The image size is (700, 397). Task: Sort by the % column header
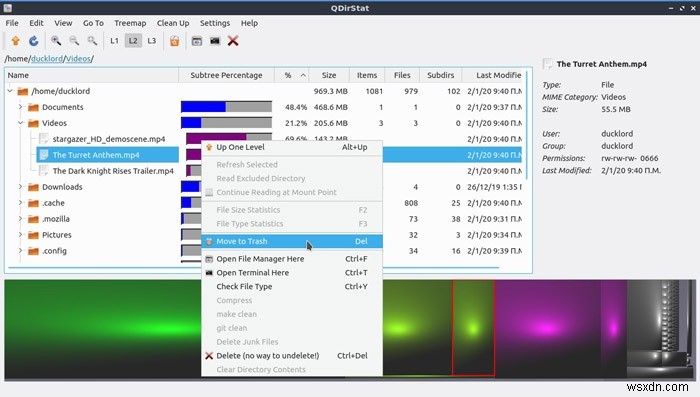click(x=292, y=75)
